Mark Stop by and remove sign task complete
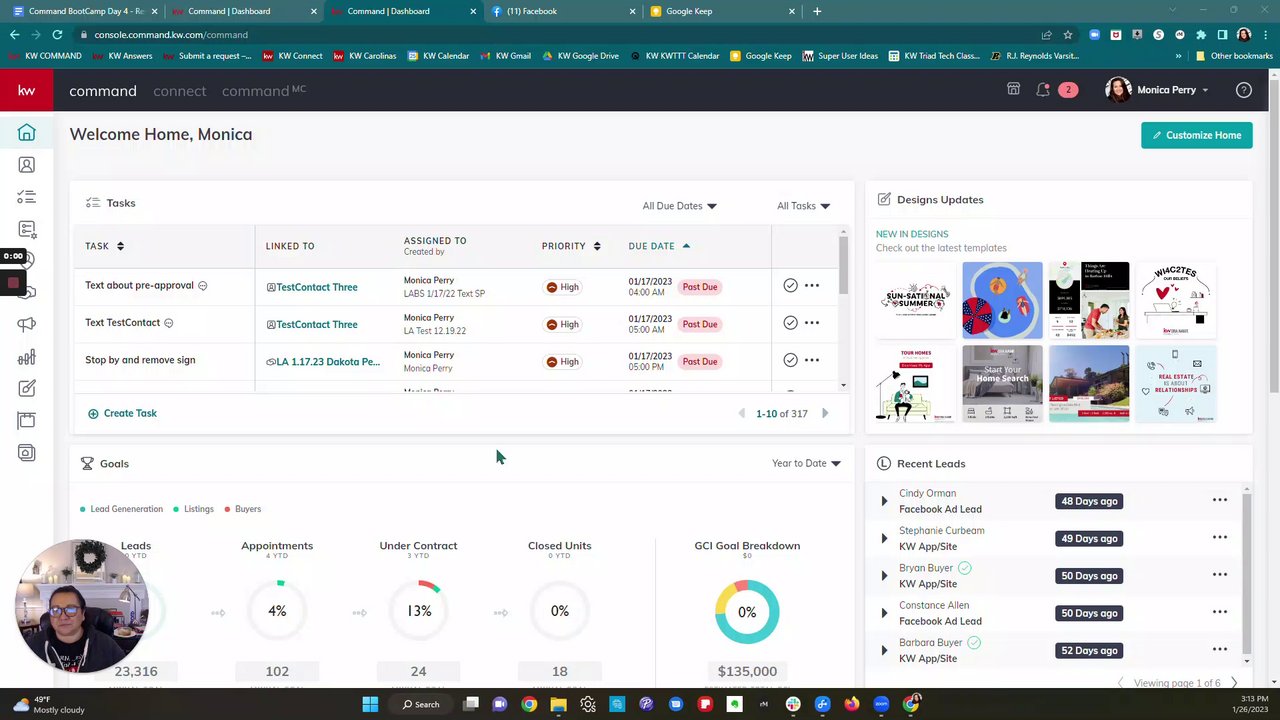This screenshot has height=720, width=1280. click(x=790, y=360)
